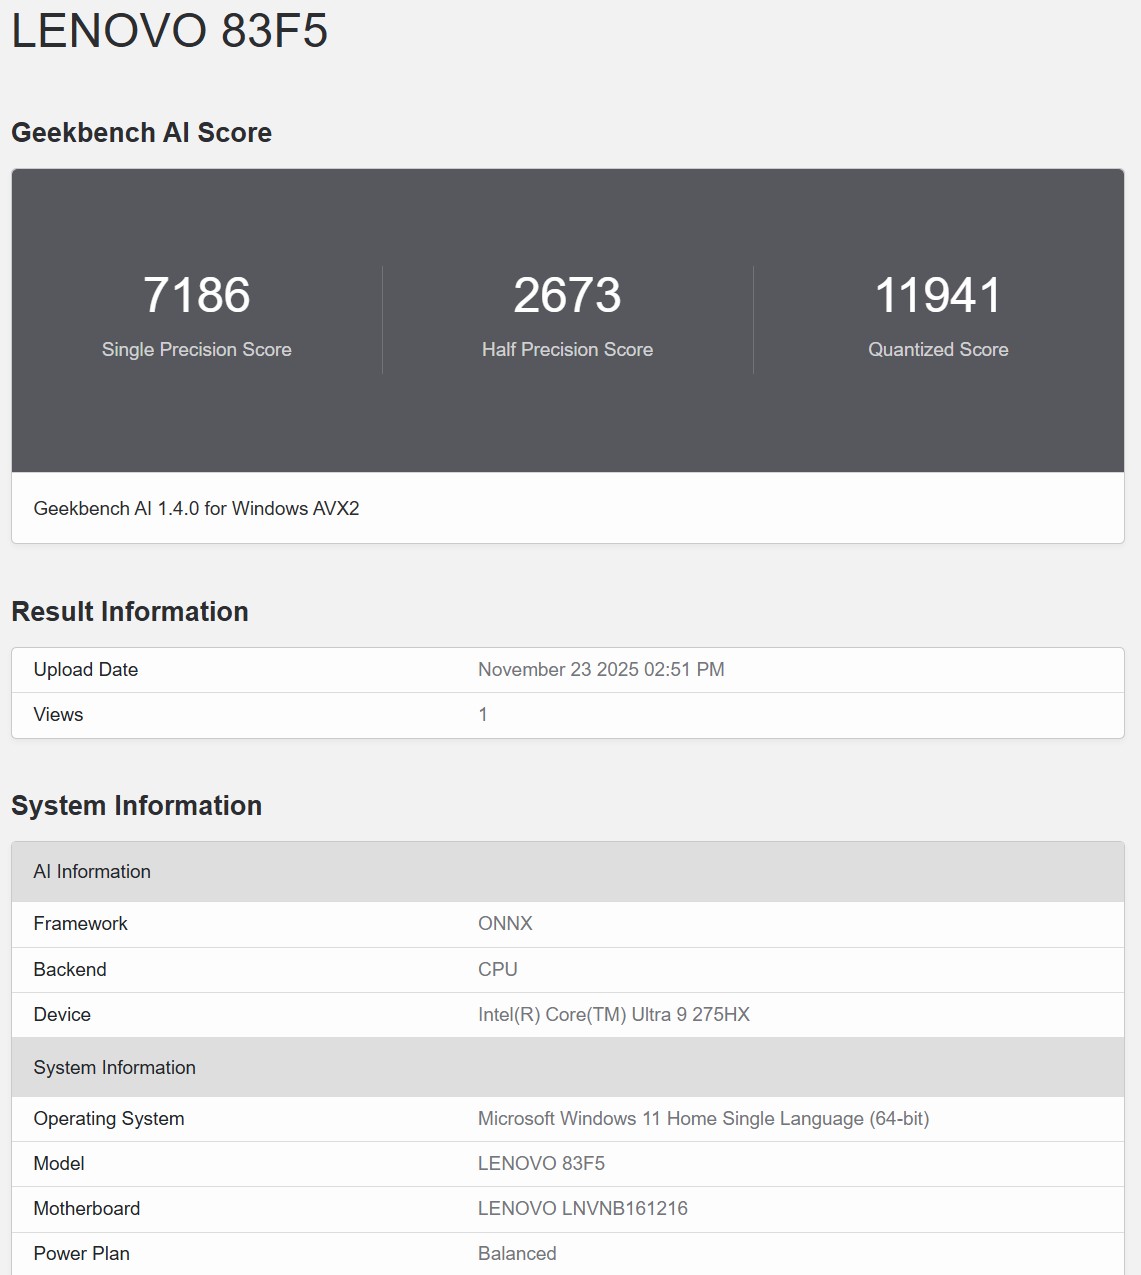Click the Views count value

pos(483,714)
